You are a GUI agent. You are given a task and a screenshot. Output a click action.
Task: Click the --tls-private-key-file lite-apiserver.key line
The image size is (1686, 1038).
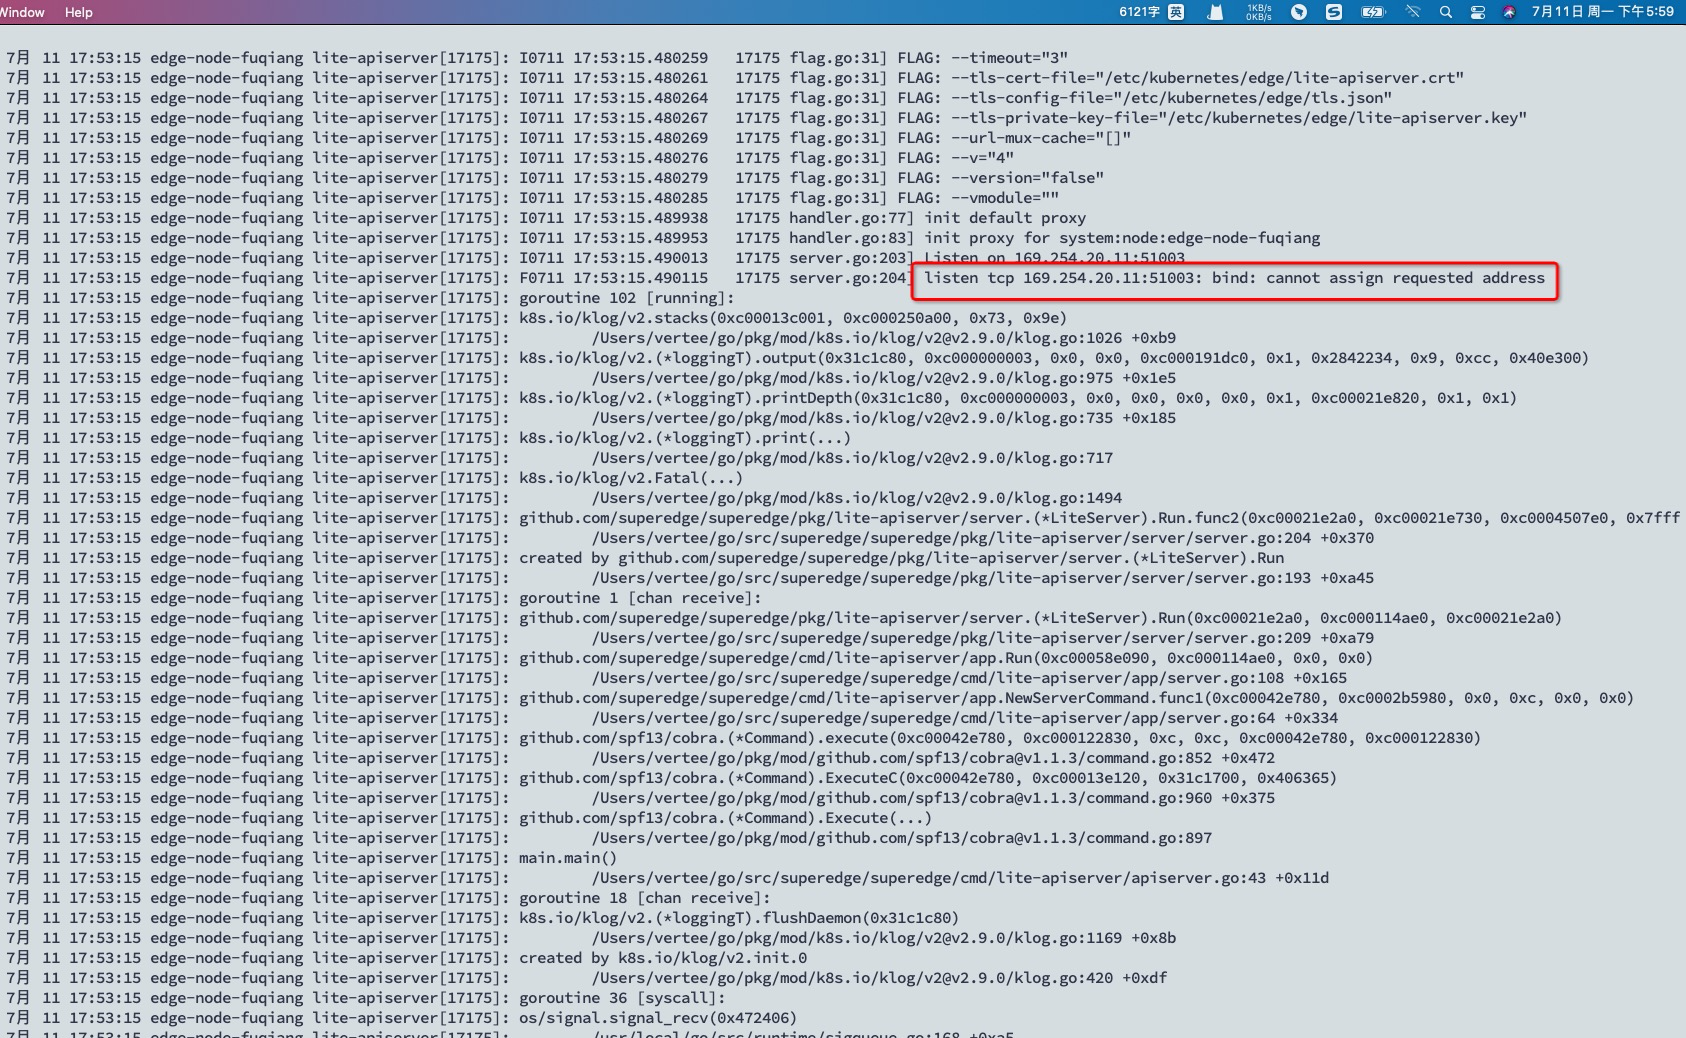(x=1212, y=118)
